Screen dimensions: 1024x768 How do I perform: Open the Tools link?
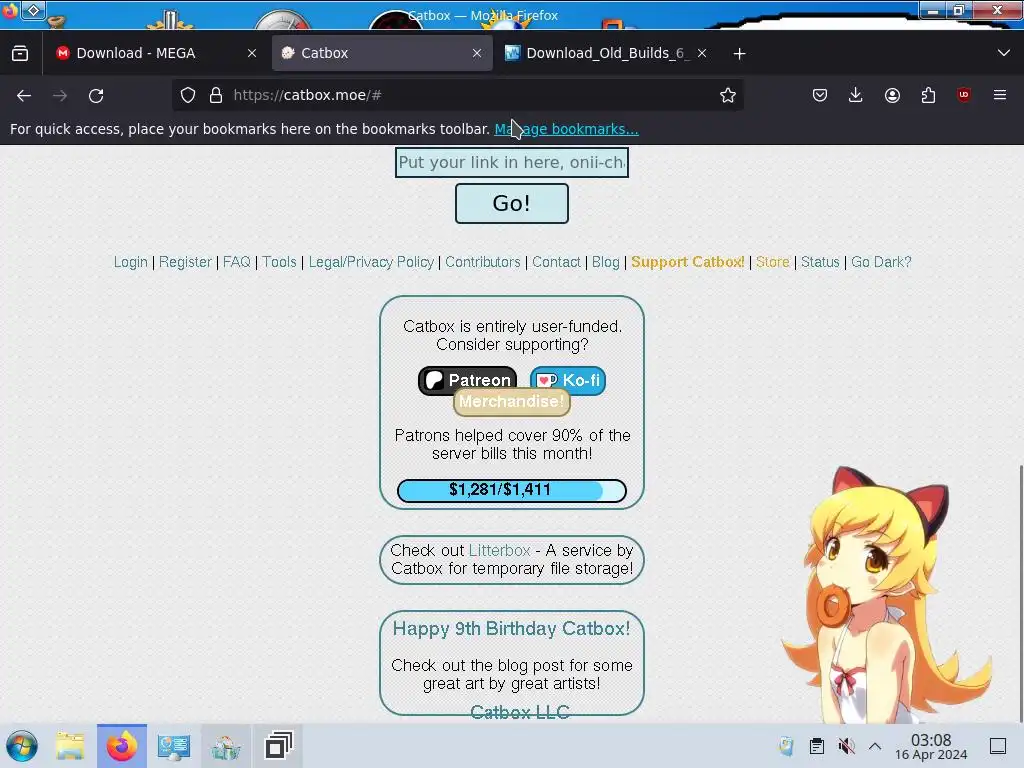click(x=280, y=262)
